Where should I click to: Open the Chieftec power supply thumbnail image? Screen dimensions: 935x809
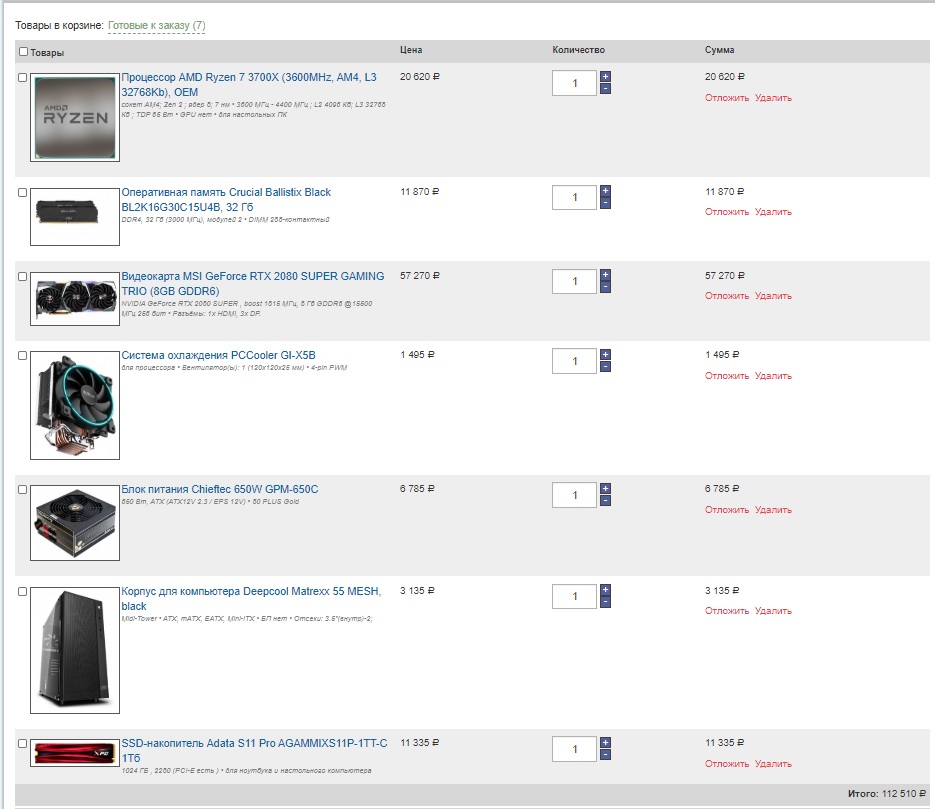tap(75, 523)
